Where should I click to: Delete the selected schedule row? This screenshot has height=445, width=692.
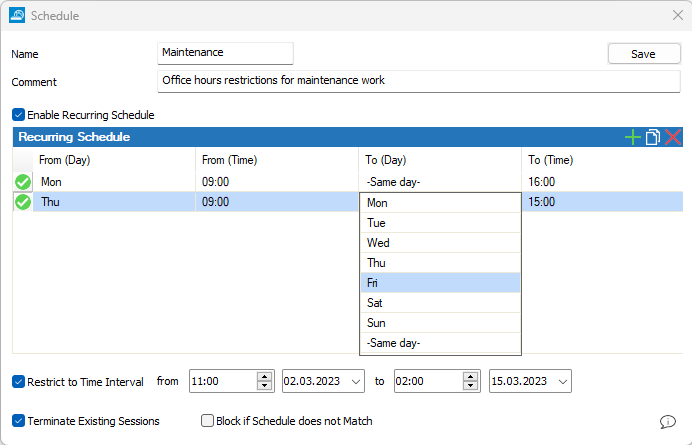click(673, 137)
